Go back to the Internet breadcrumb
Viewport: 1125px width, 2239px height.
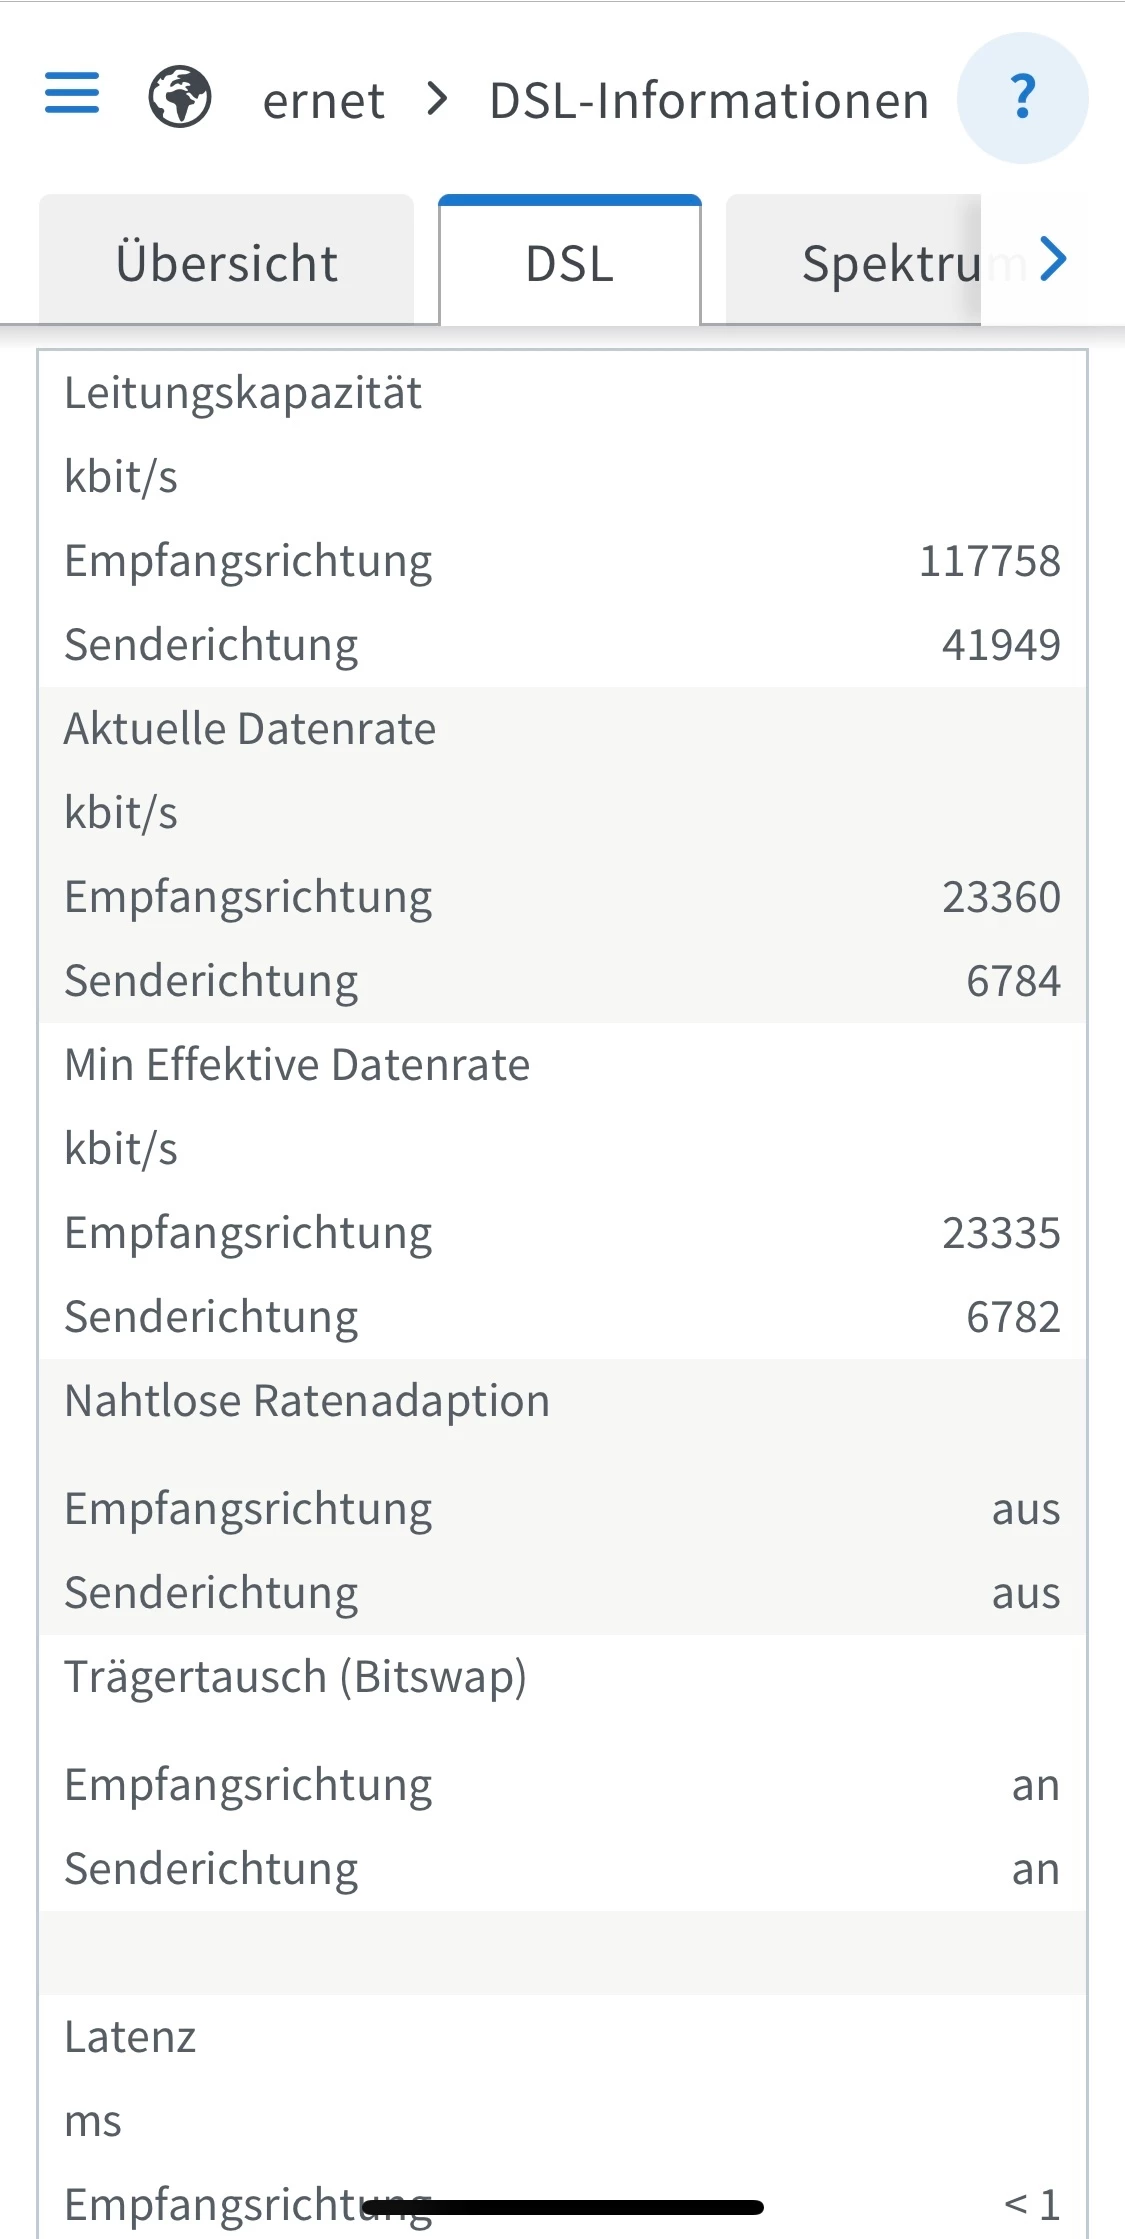pyautogui.click(x=323, y=101)
